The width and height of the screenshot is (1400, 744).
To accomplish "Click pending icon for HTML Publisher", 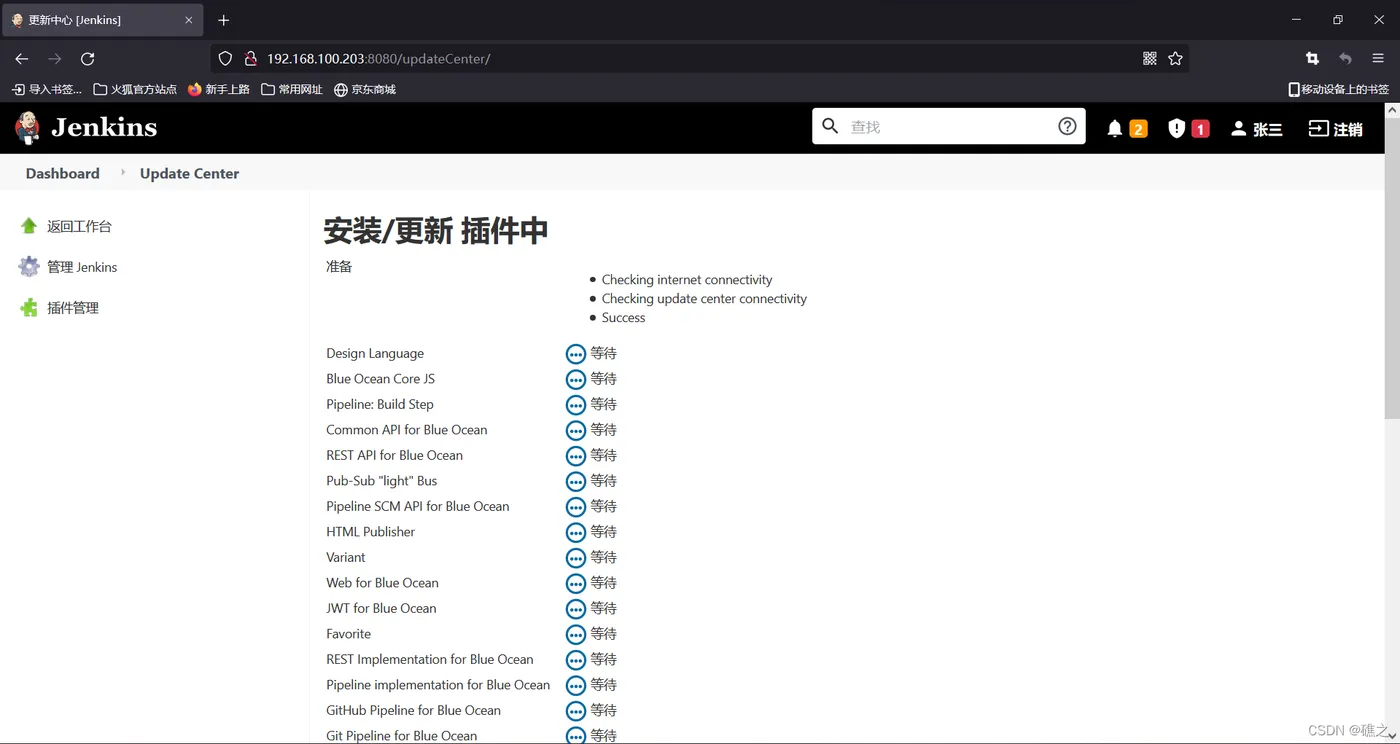I will tap(576, 532).
